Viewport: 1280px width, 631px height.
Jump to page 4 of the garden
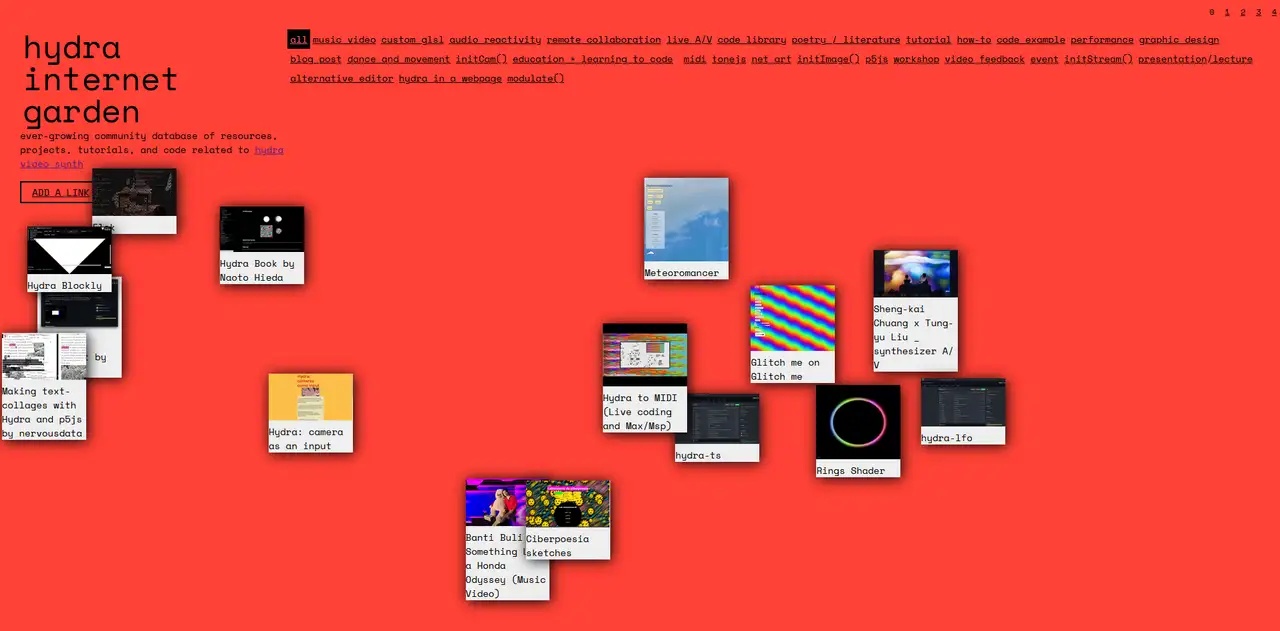pos(1272,11)
